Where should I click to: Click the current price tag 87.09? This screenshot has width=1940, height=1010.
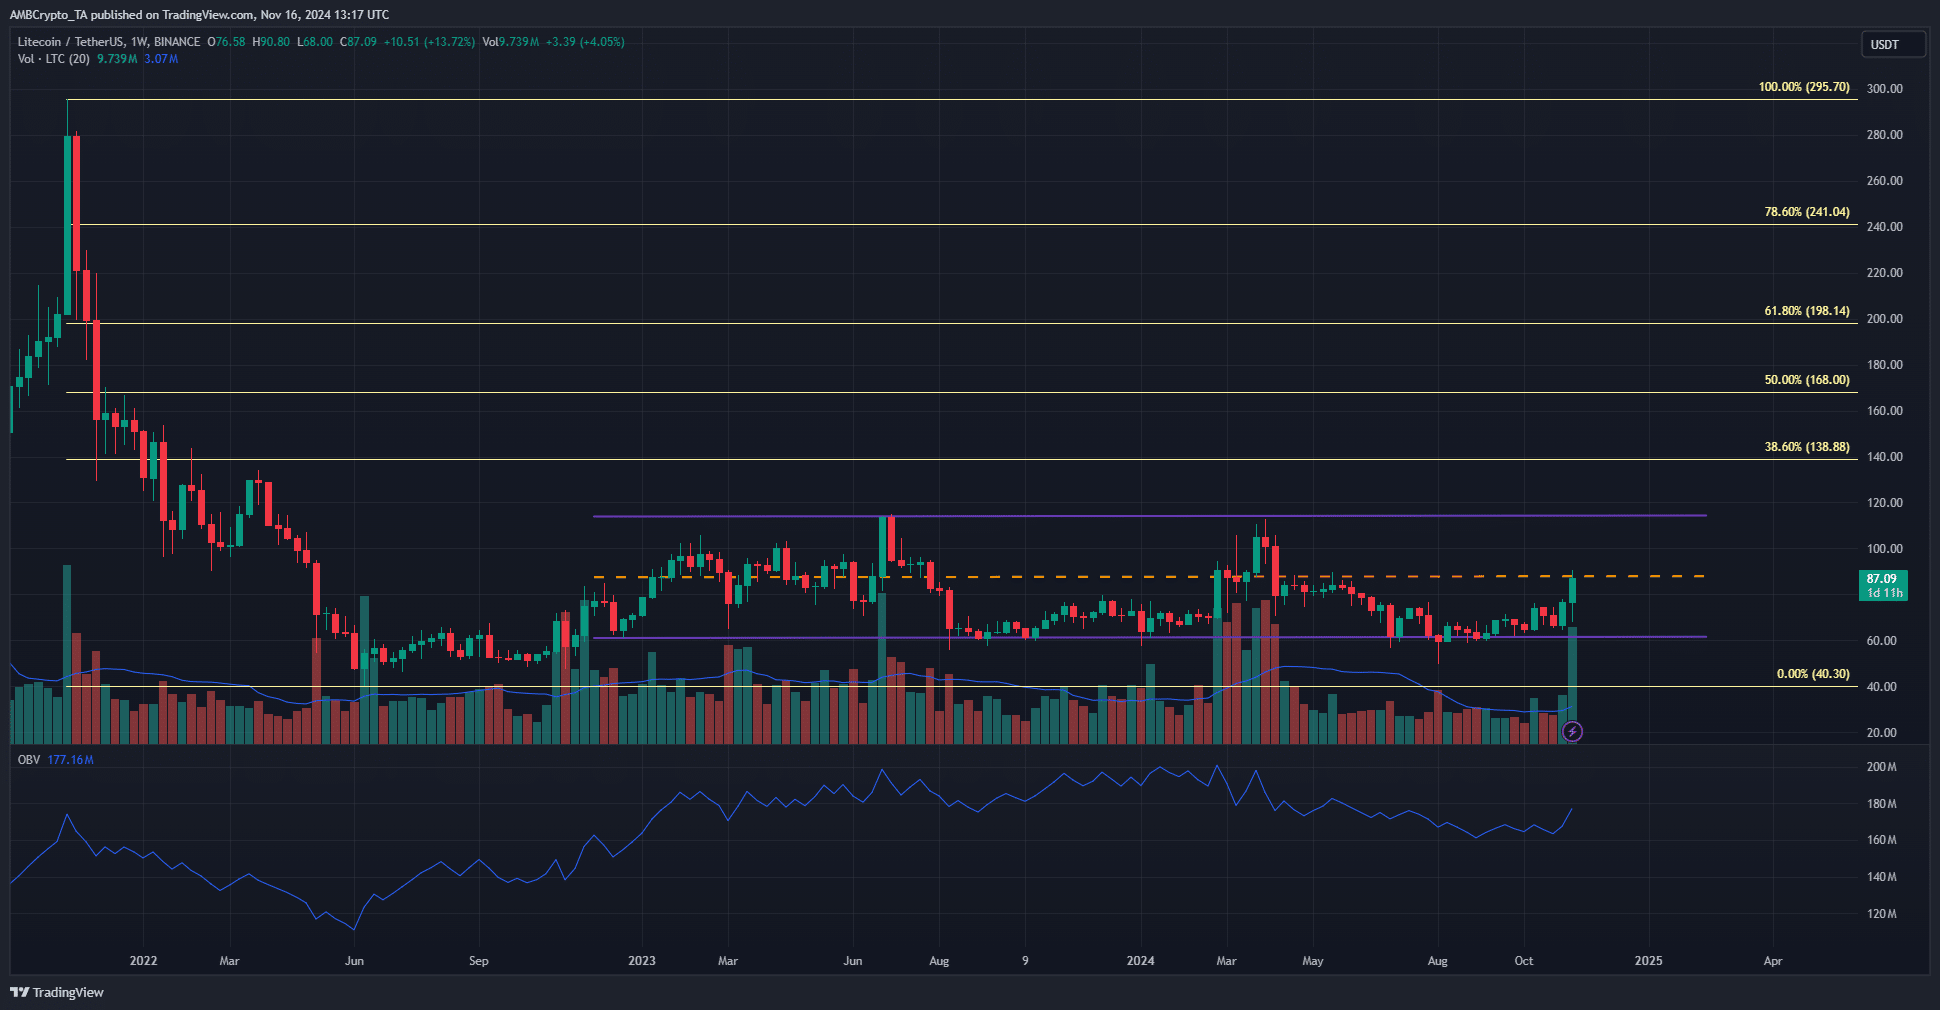(x=1882, y=585)
